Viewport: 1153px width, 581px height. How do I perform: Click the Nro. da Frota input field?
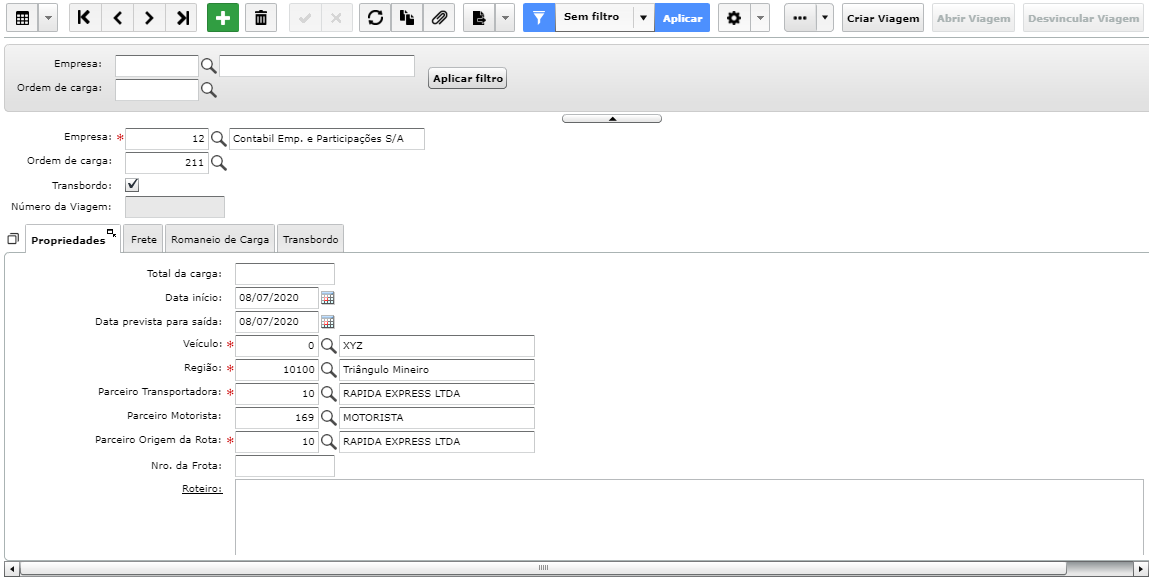285,466
